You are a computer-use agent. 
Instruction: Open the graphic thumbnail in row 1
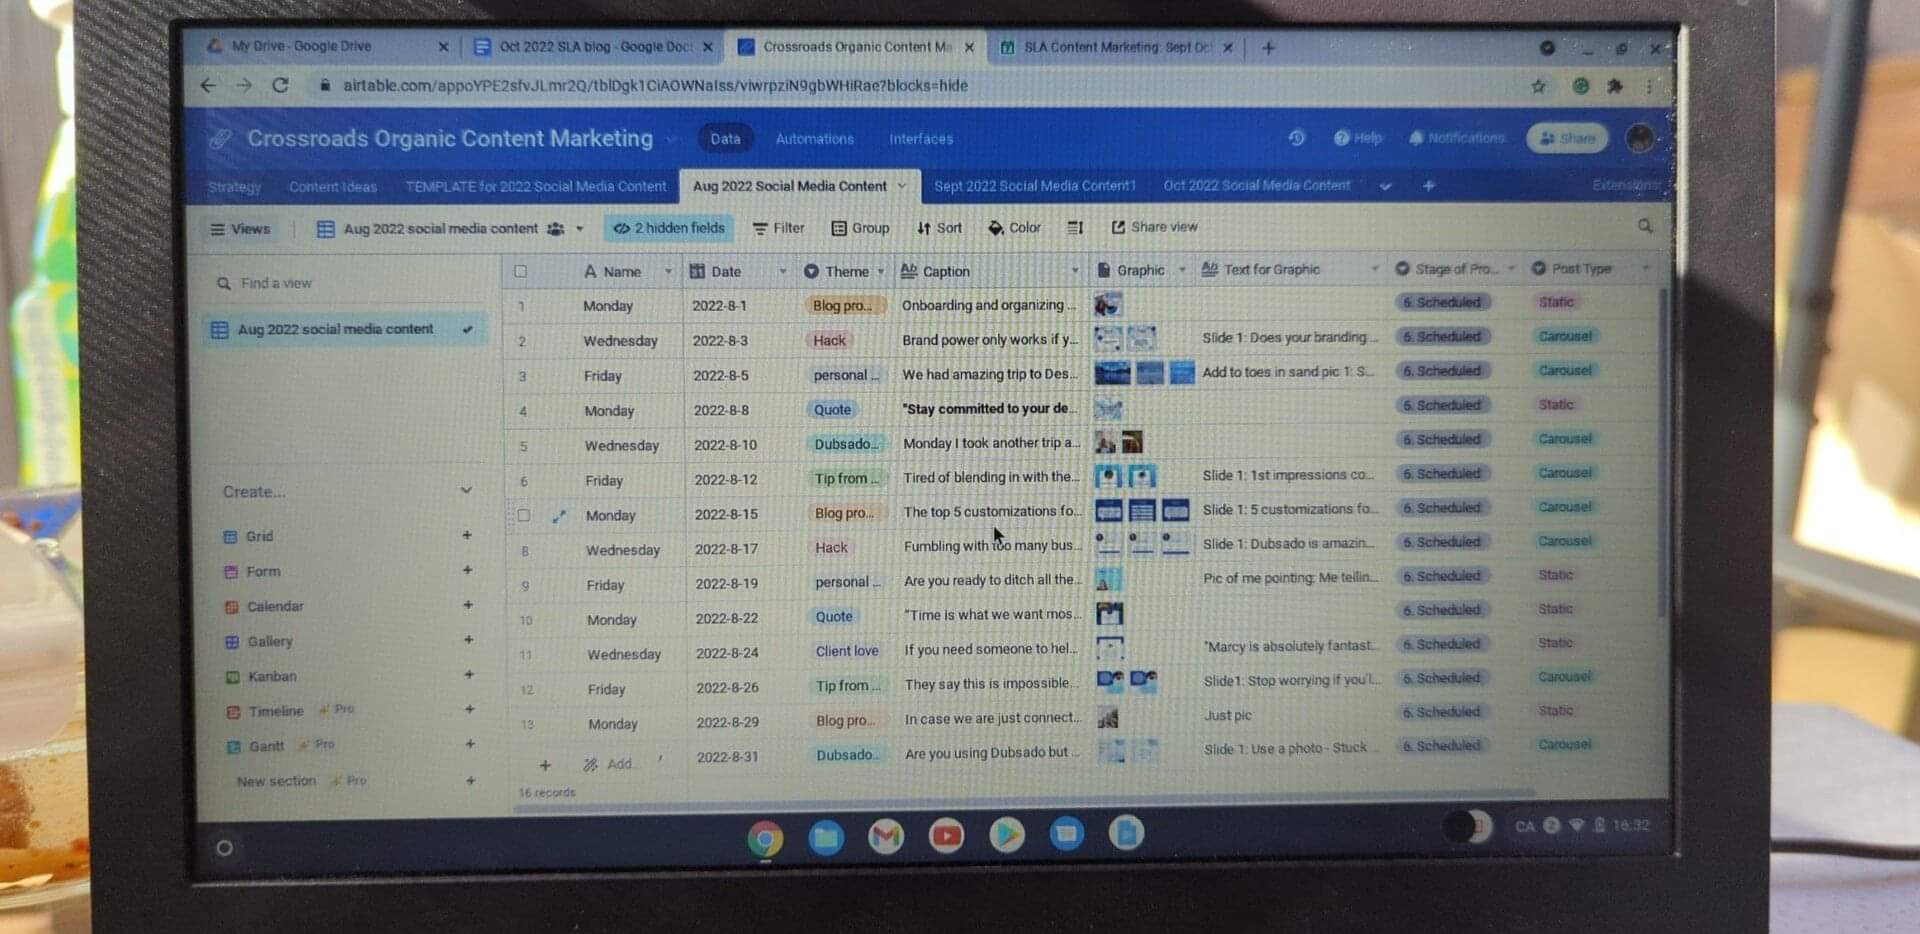[1107, 304]
